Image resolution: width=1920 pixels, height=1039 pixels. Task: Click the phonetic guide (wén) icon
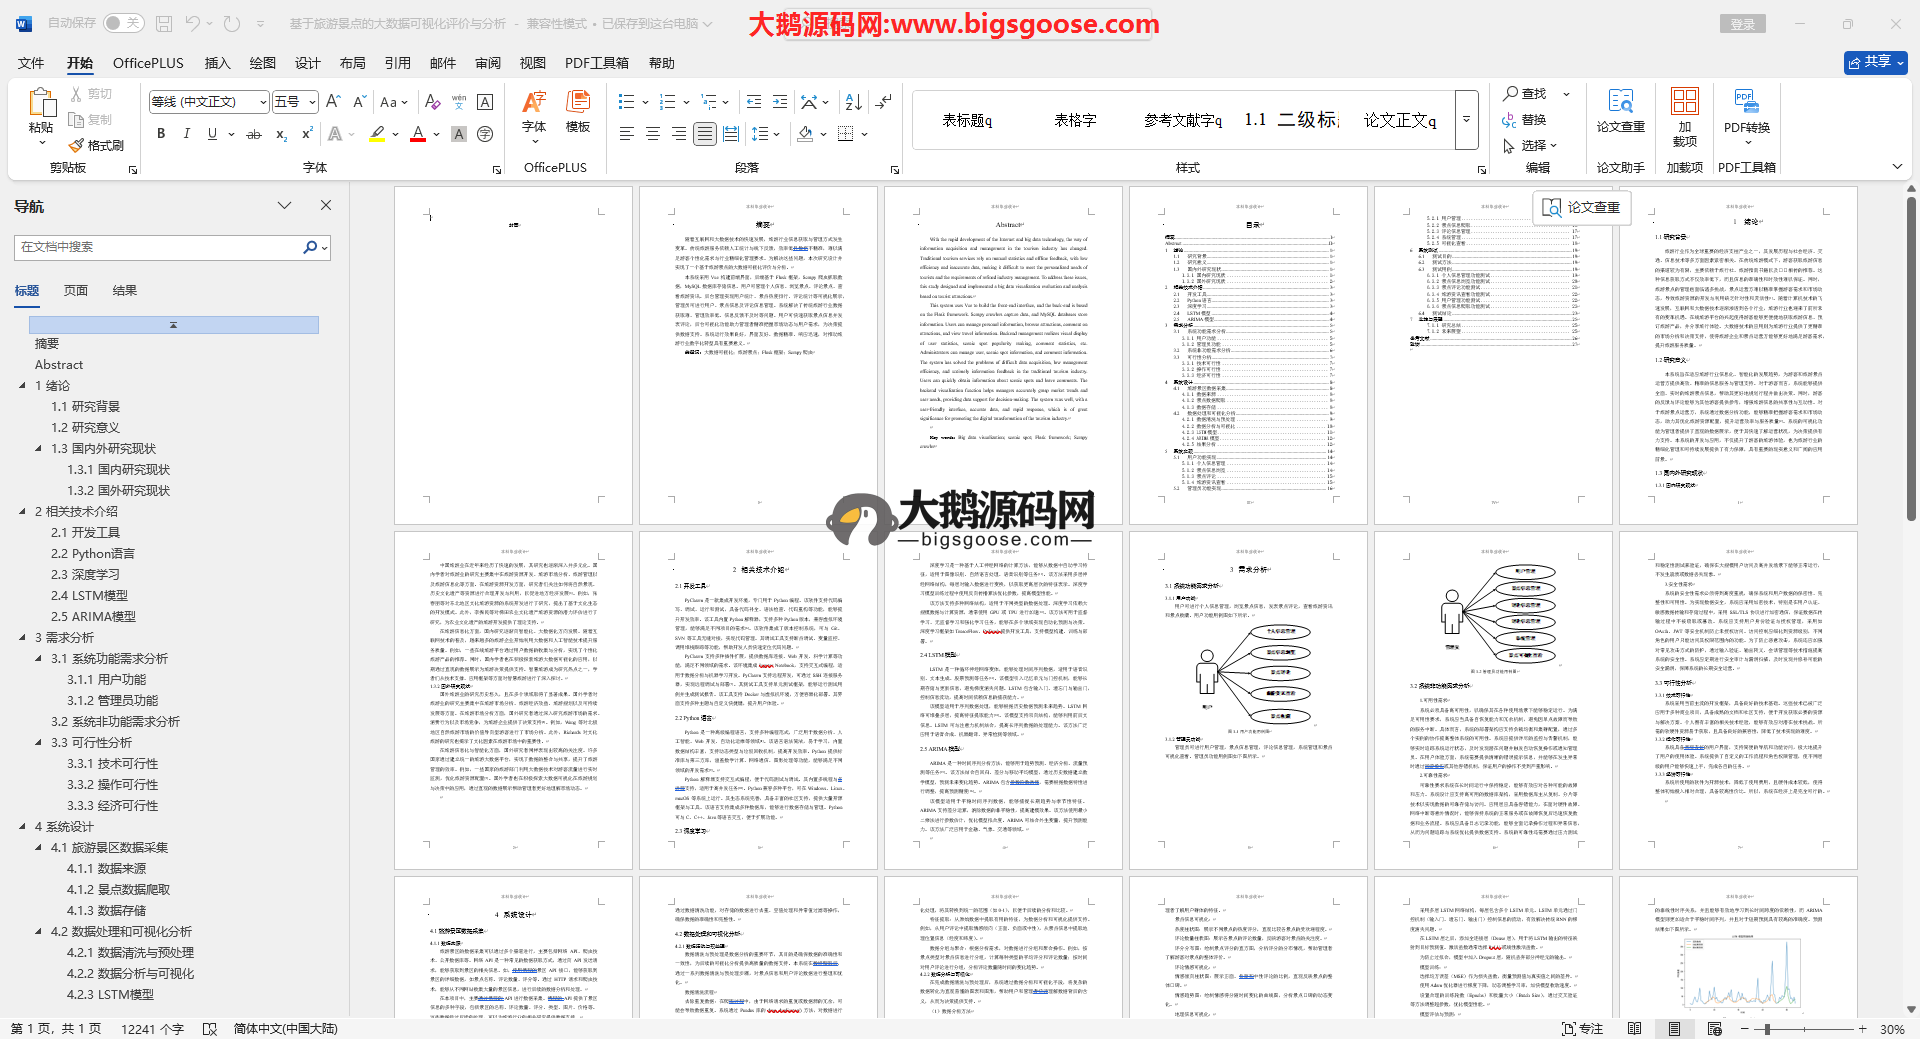click(459, 102)
